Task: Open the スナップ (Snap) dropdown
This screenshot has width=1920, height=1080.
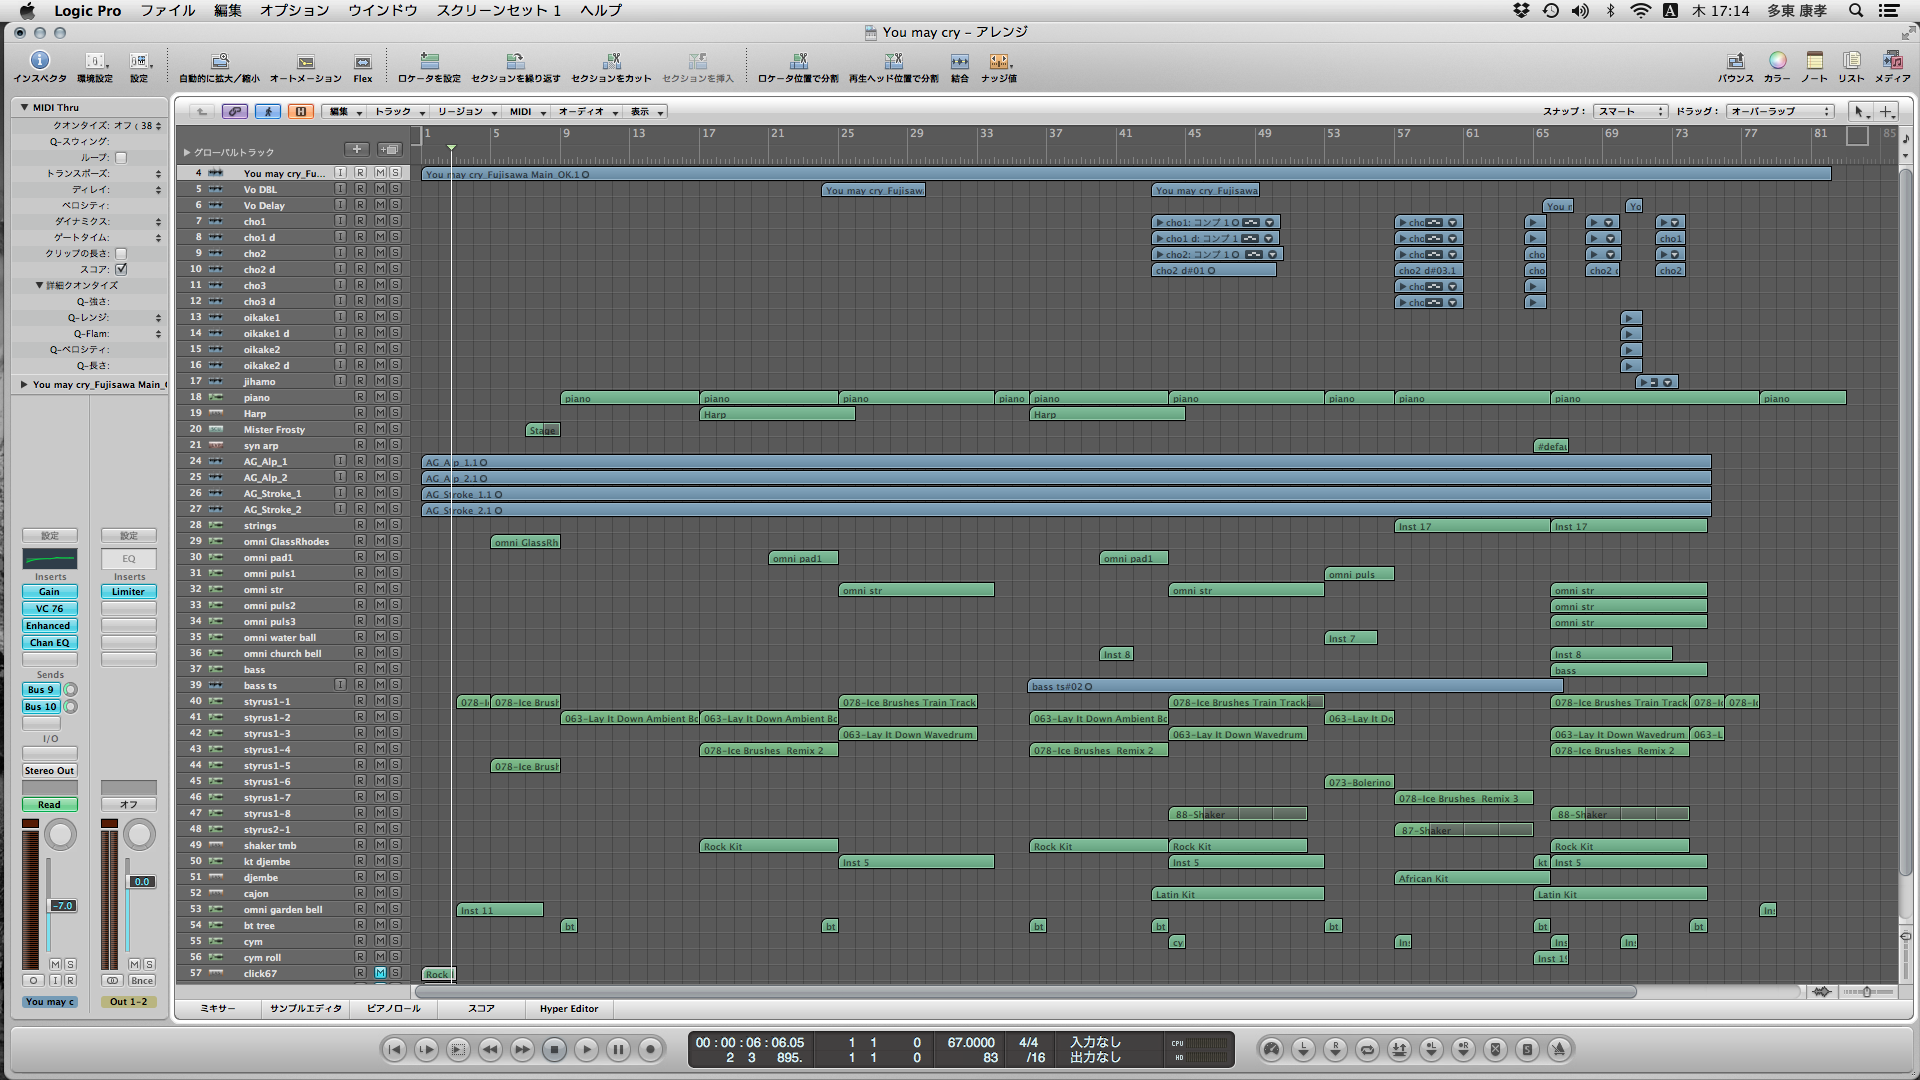Action: pyautogui.click(x=1630, y=111)
